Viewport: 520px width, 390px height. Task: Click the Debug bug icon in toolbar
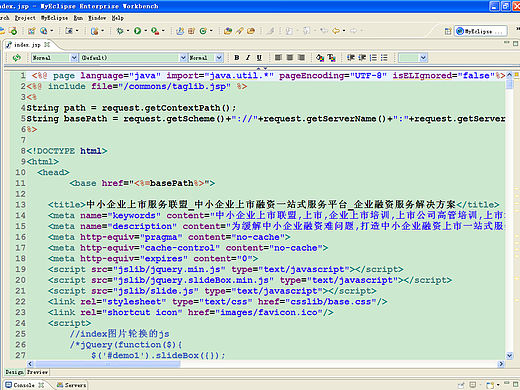[x=120, y=31]
